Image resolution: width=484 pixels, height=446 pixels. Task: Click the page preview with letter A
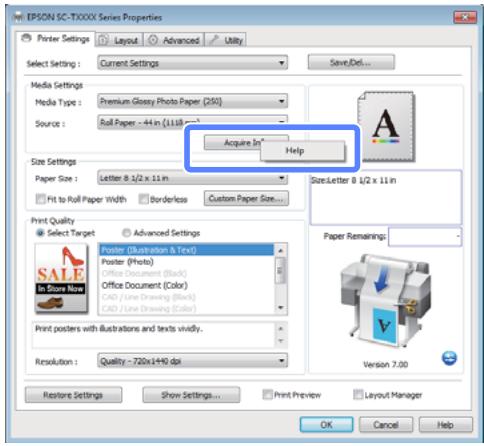pyautogui.click(x=386, y=126)
